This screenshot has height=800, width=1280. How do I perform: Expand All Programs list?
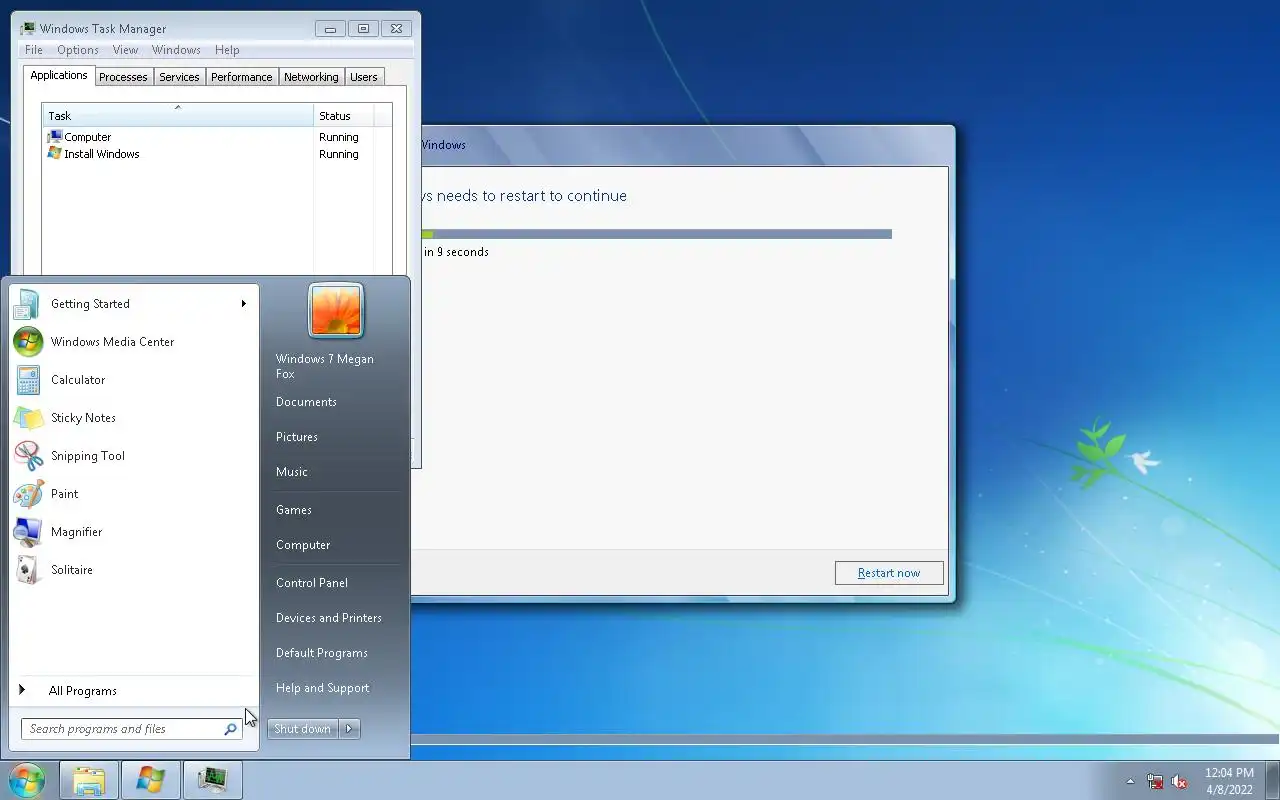tap(83, 691)
